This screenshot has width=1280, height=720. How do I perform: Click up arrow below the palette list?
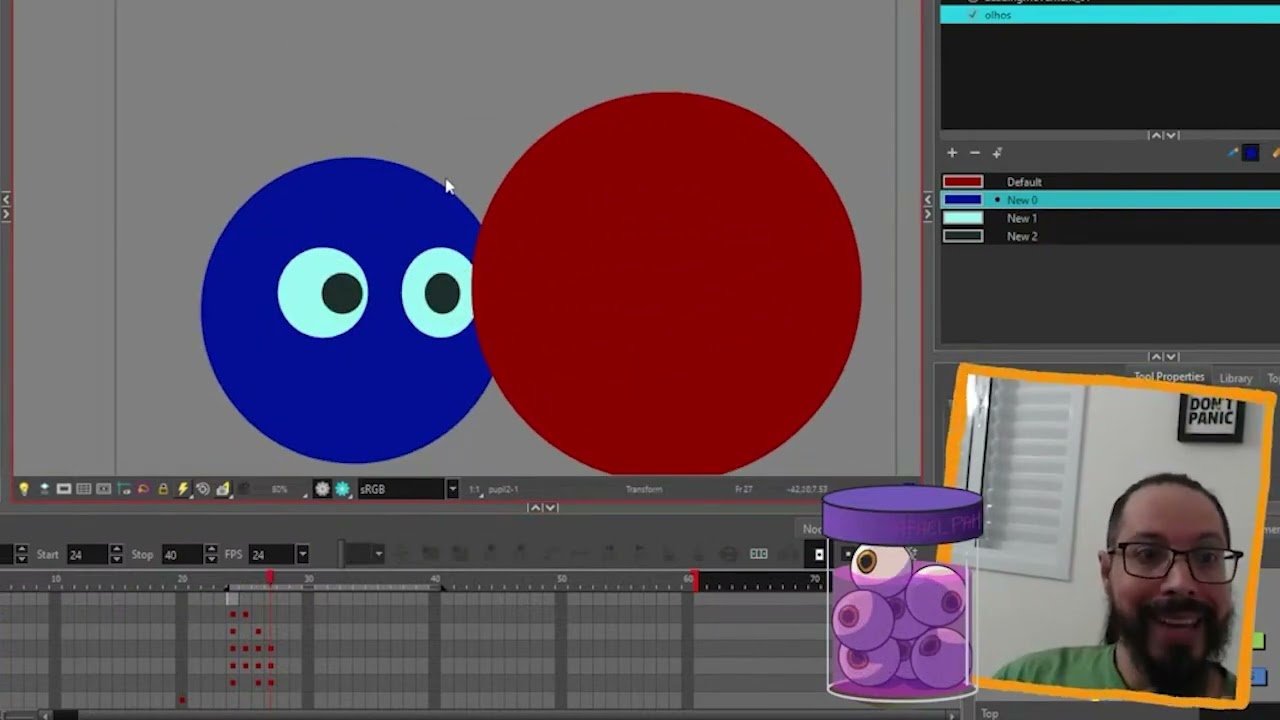tap(1155, 135)
